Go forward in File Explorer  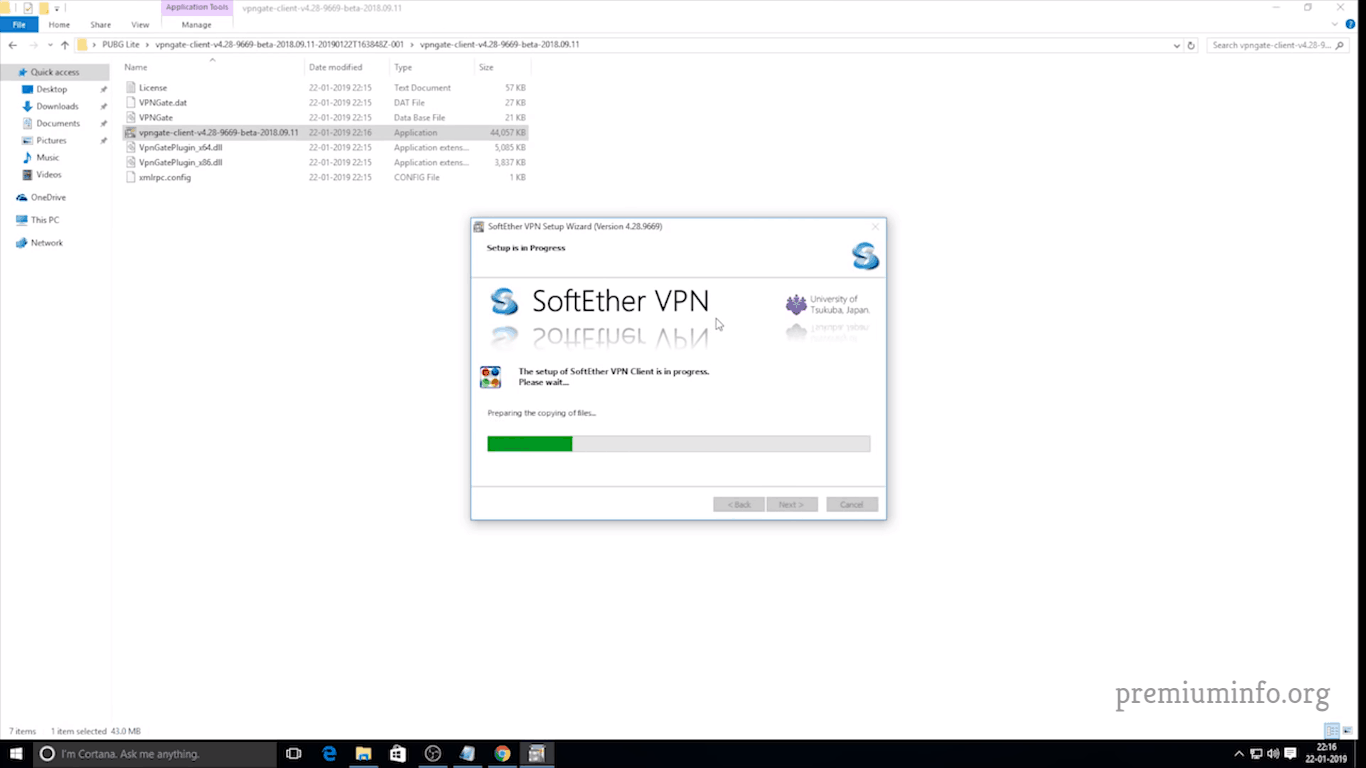pyautogui.click(x=33, y=45)
